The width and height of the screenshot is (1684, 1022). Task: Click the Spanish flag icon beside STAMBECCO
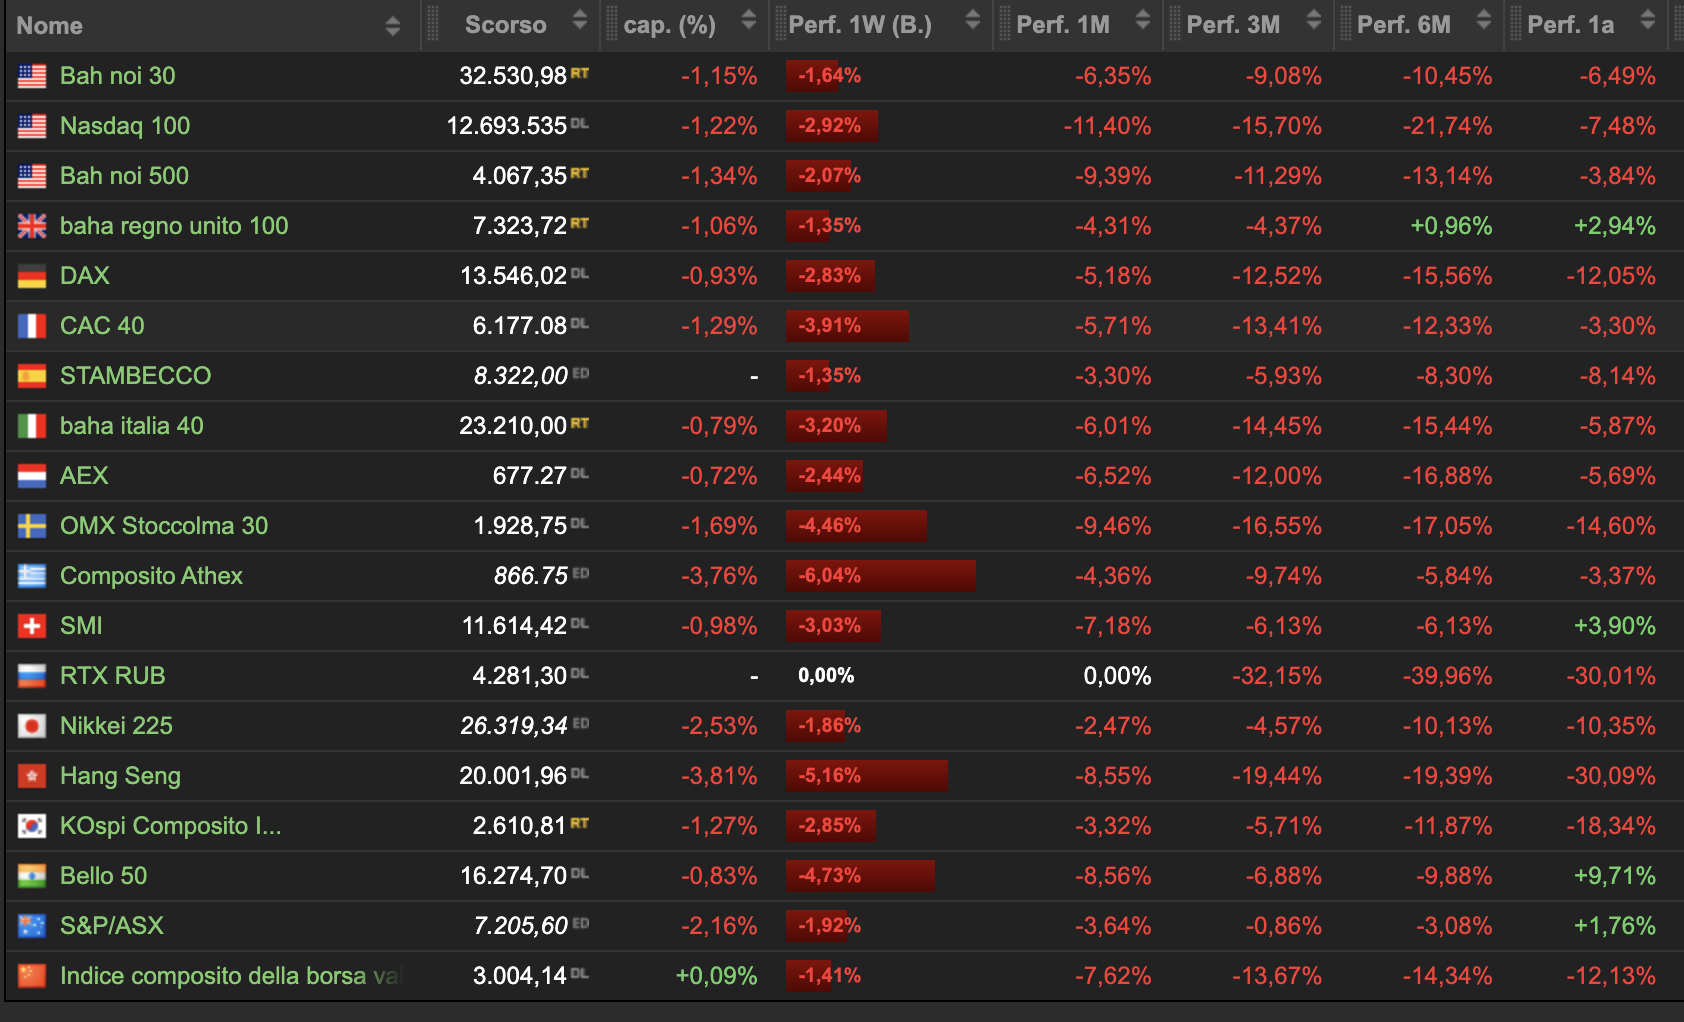32,376
